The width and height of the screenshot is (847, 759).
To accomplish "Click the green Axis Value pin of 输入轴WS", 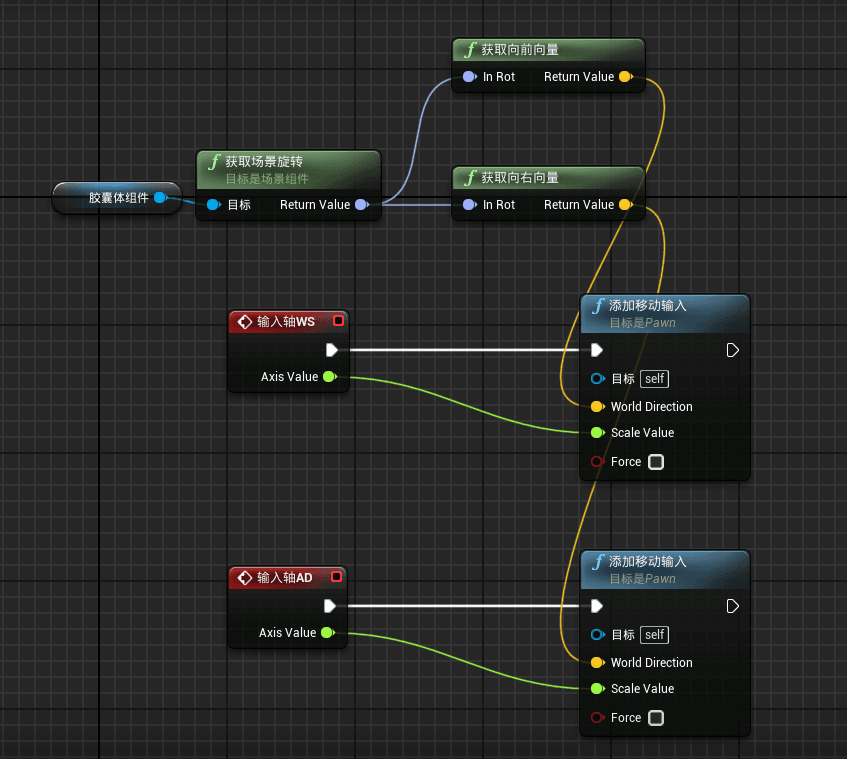I will pos(328,377).
